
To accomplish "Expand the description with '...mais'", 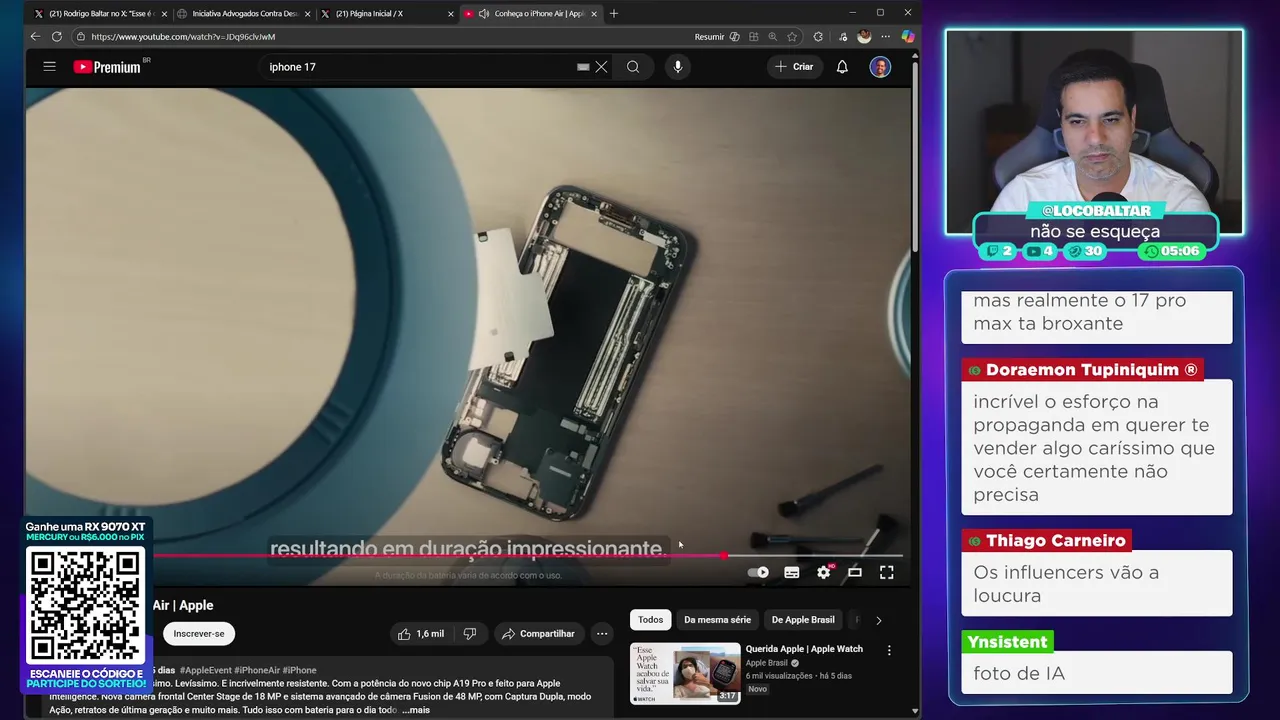I will [416, 710].
